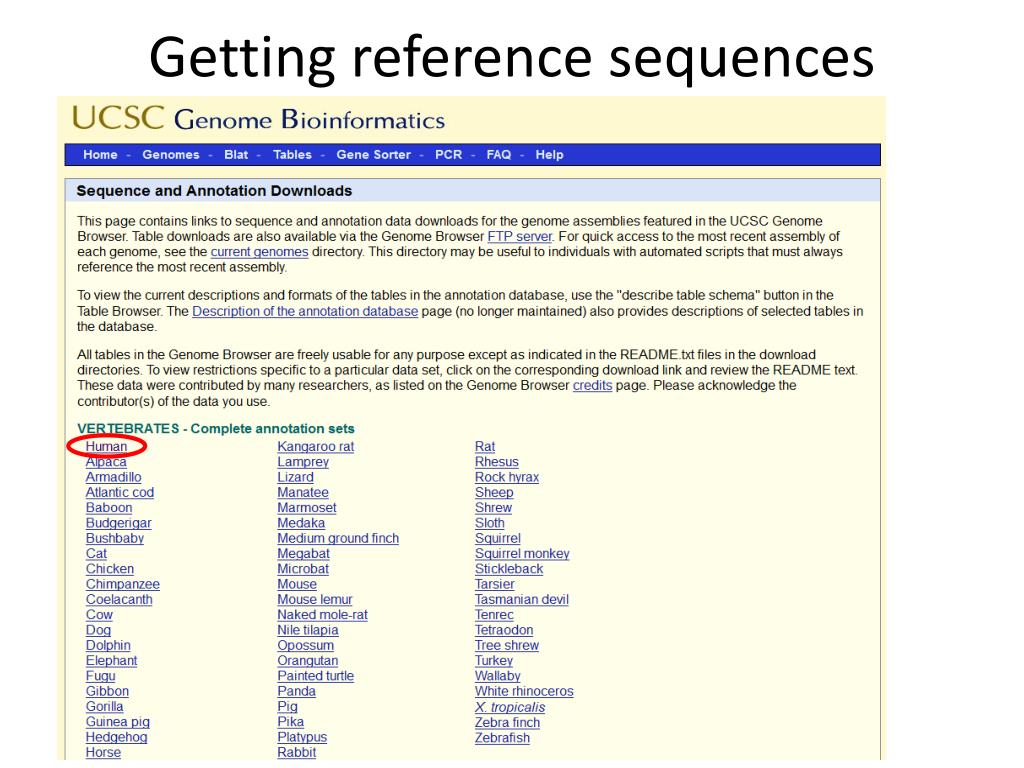Image resolution: width=1024 pixels, height=768 pixels.
Task: Click the UCSC Genome Bioinformatics logo
Action: click(259, 118)
